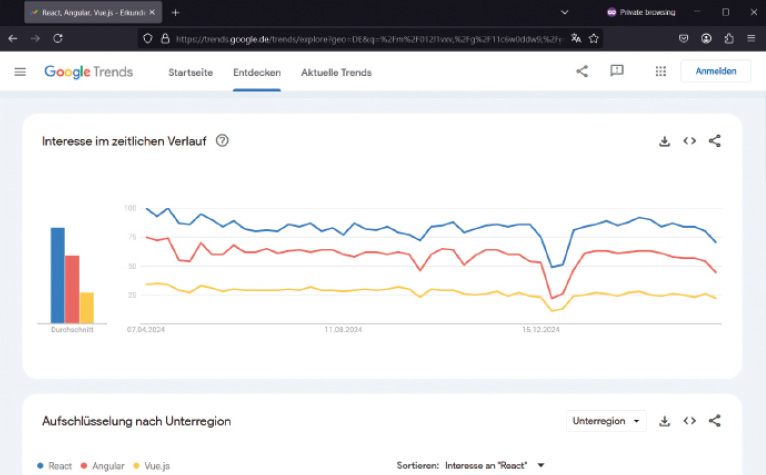The image size is (766, 475).
Task: Close the React, Angular, Vue.js tab
Action: click(152, 13)
